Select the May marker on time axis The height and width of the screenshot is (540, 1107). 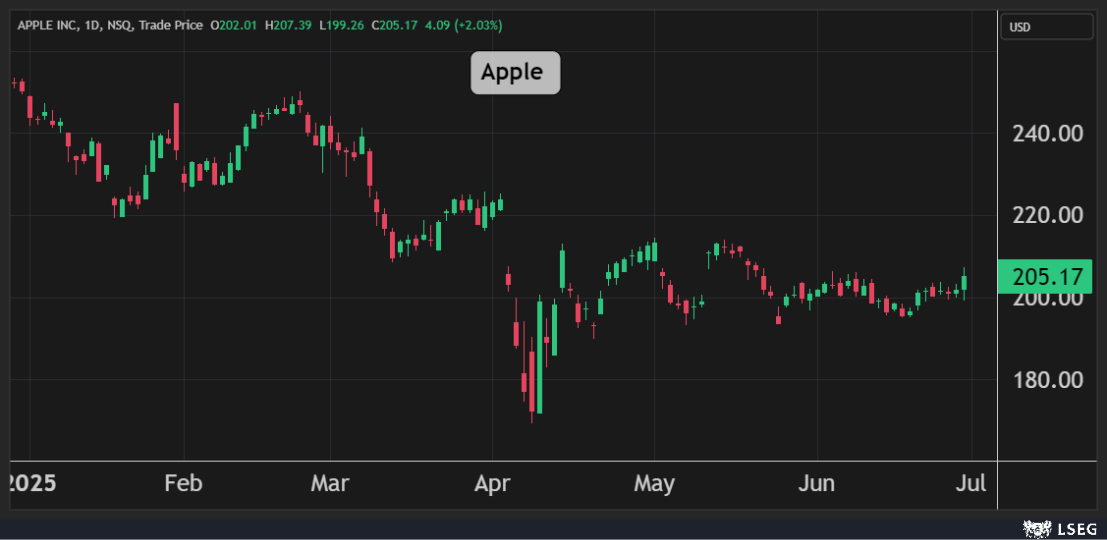click(654, 484)
